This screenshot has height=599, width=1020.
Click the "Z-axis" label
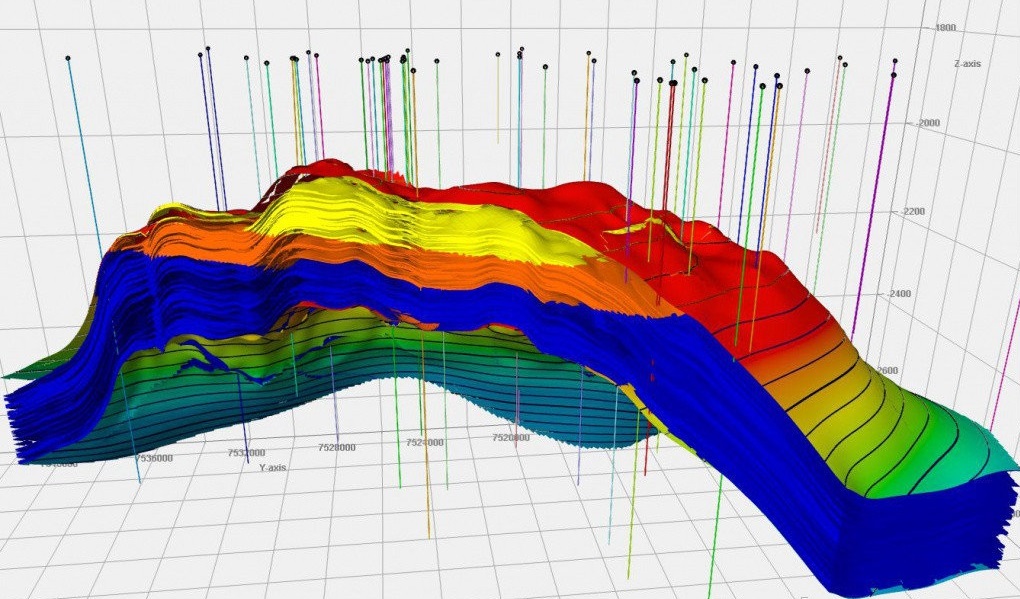pyautogui.click(x=967, y=64)
